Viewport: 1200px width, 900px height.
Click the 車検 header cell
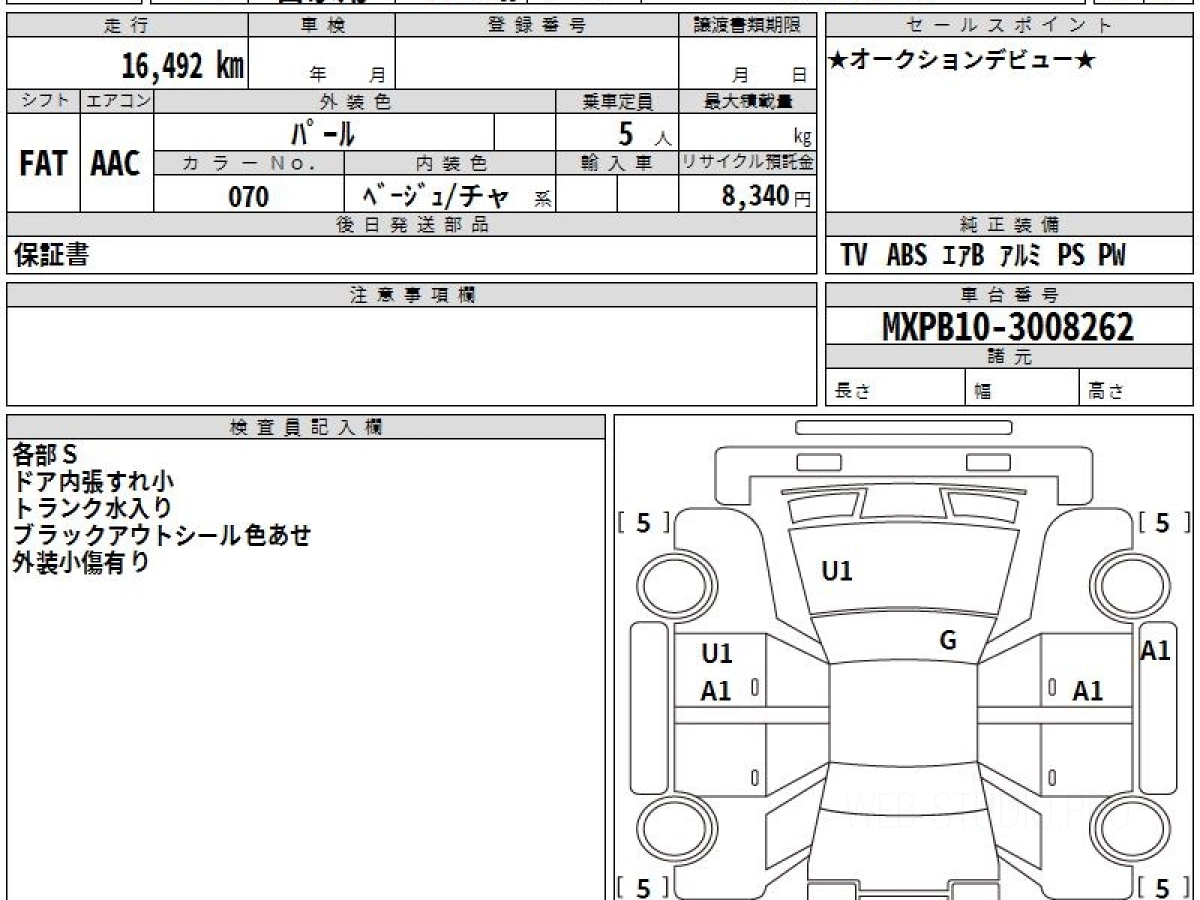pyautogui.click(x=322, y=26)
